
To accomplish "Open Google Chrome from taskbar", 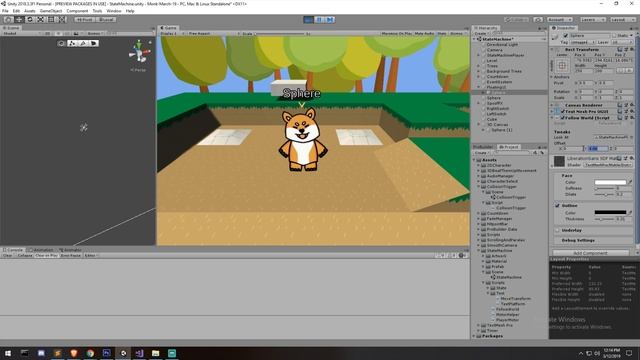I will pyautogui.click(x=90, y=353).
